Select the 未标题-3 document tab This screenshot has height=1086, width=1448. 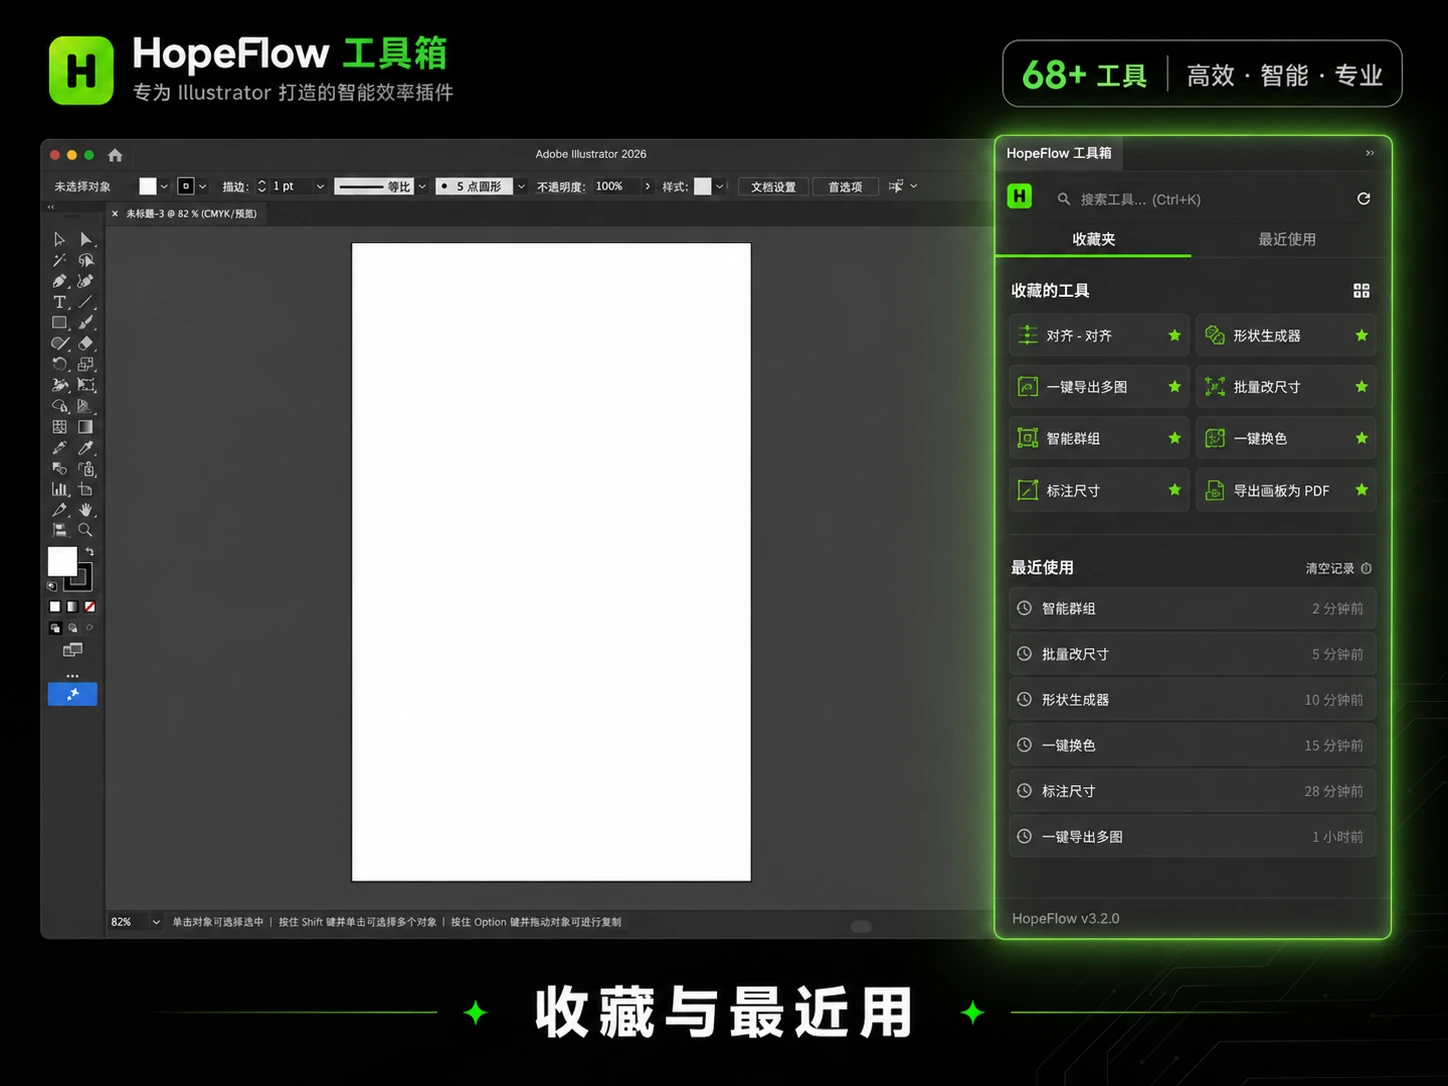click(190, 213)
